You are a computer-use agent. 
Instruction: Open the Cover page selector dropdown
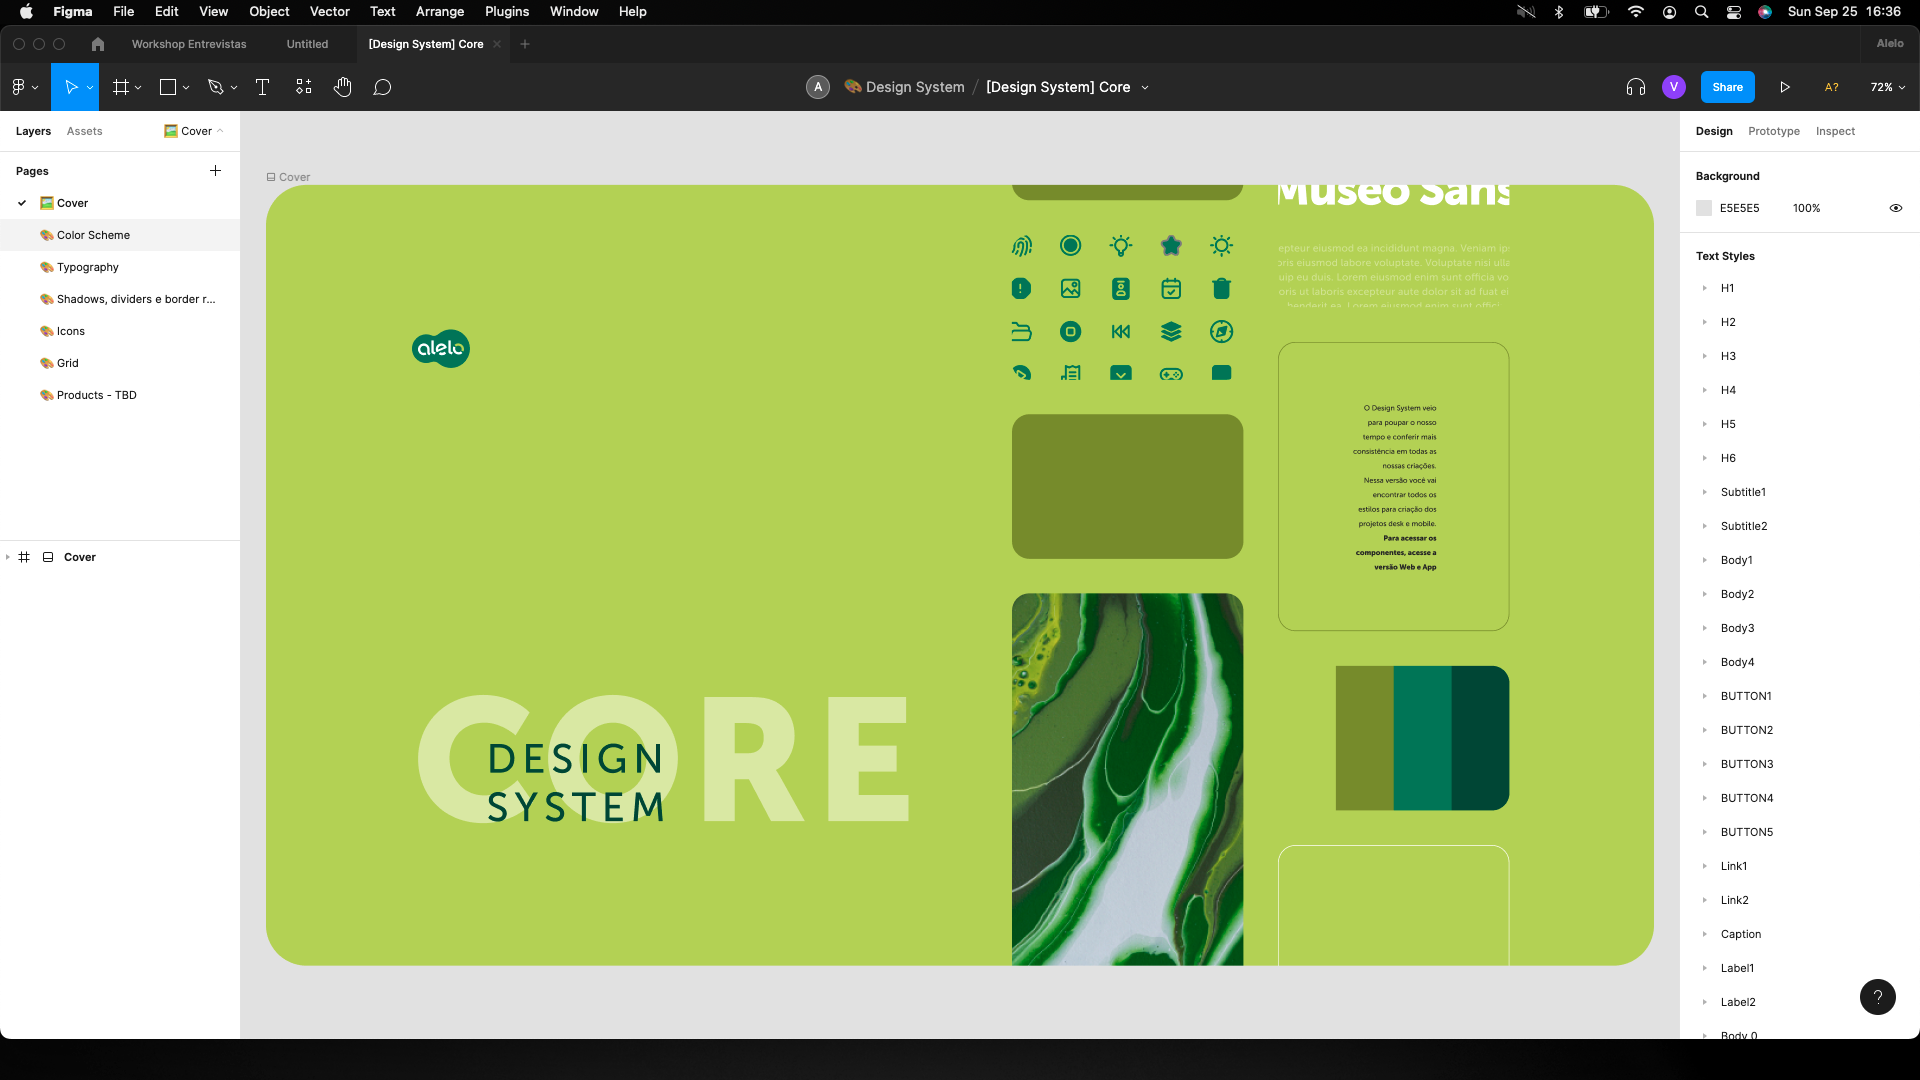[195, 131]
